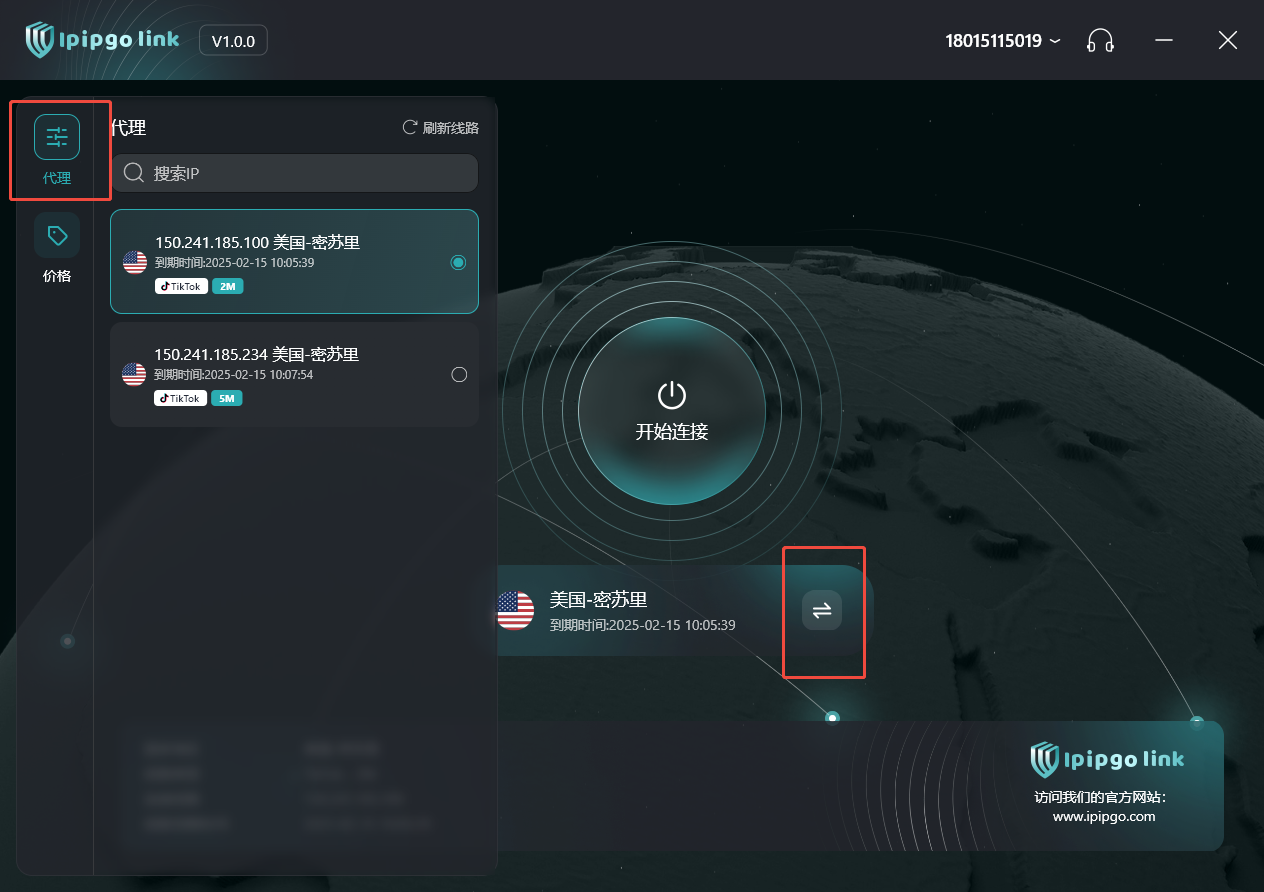Click the 2M bandwidth badge

227,286
